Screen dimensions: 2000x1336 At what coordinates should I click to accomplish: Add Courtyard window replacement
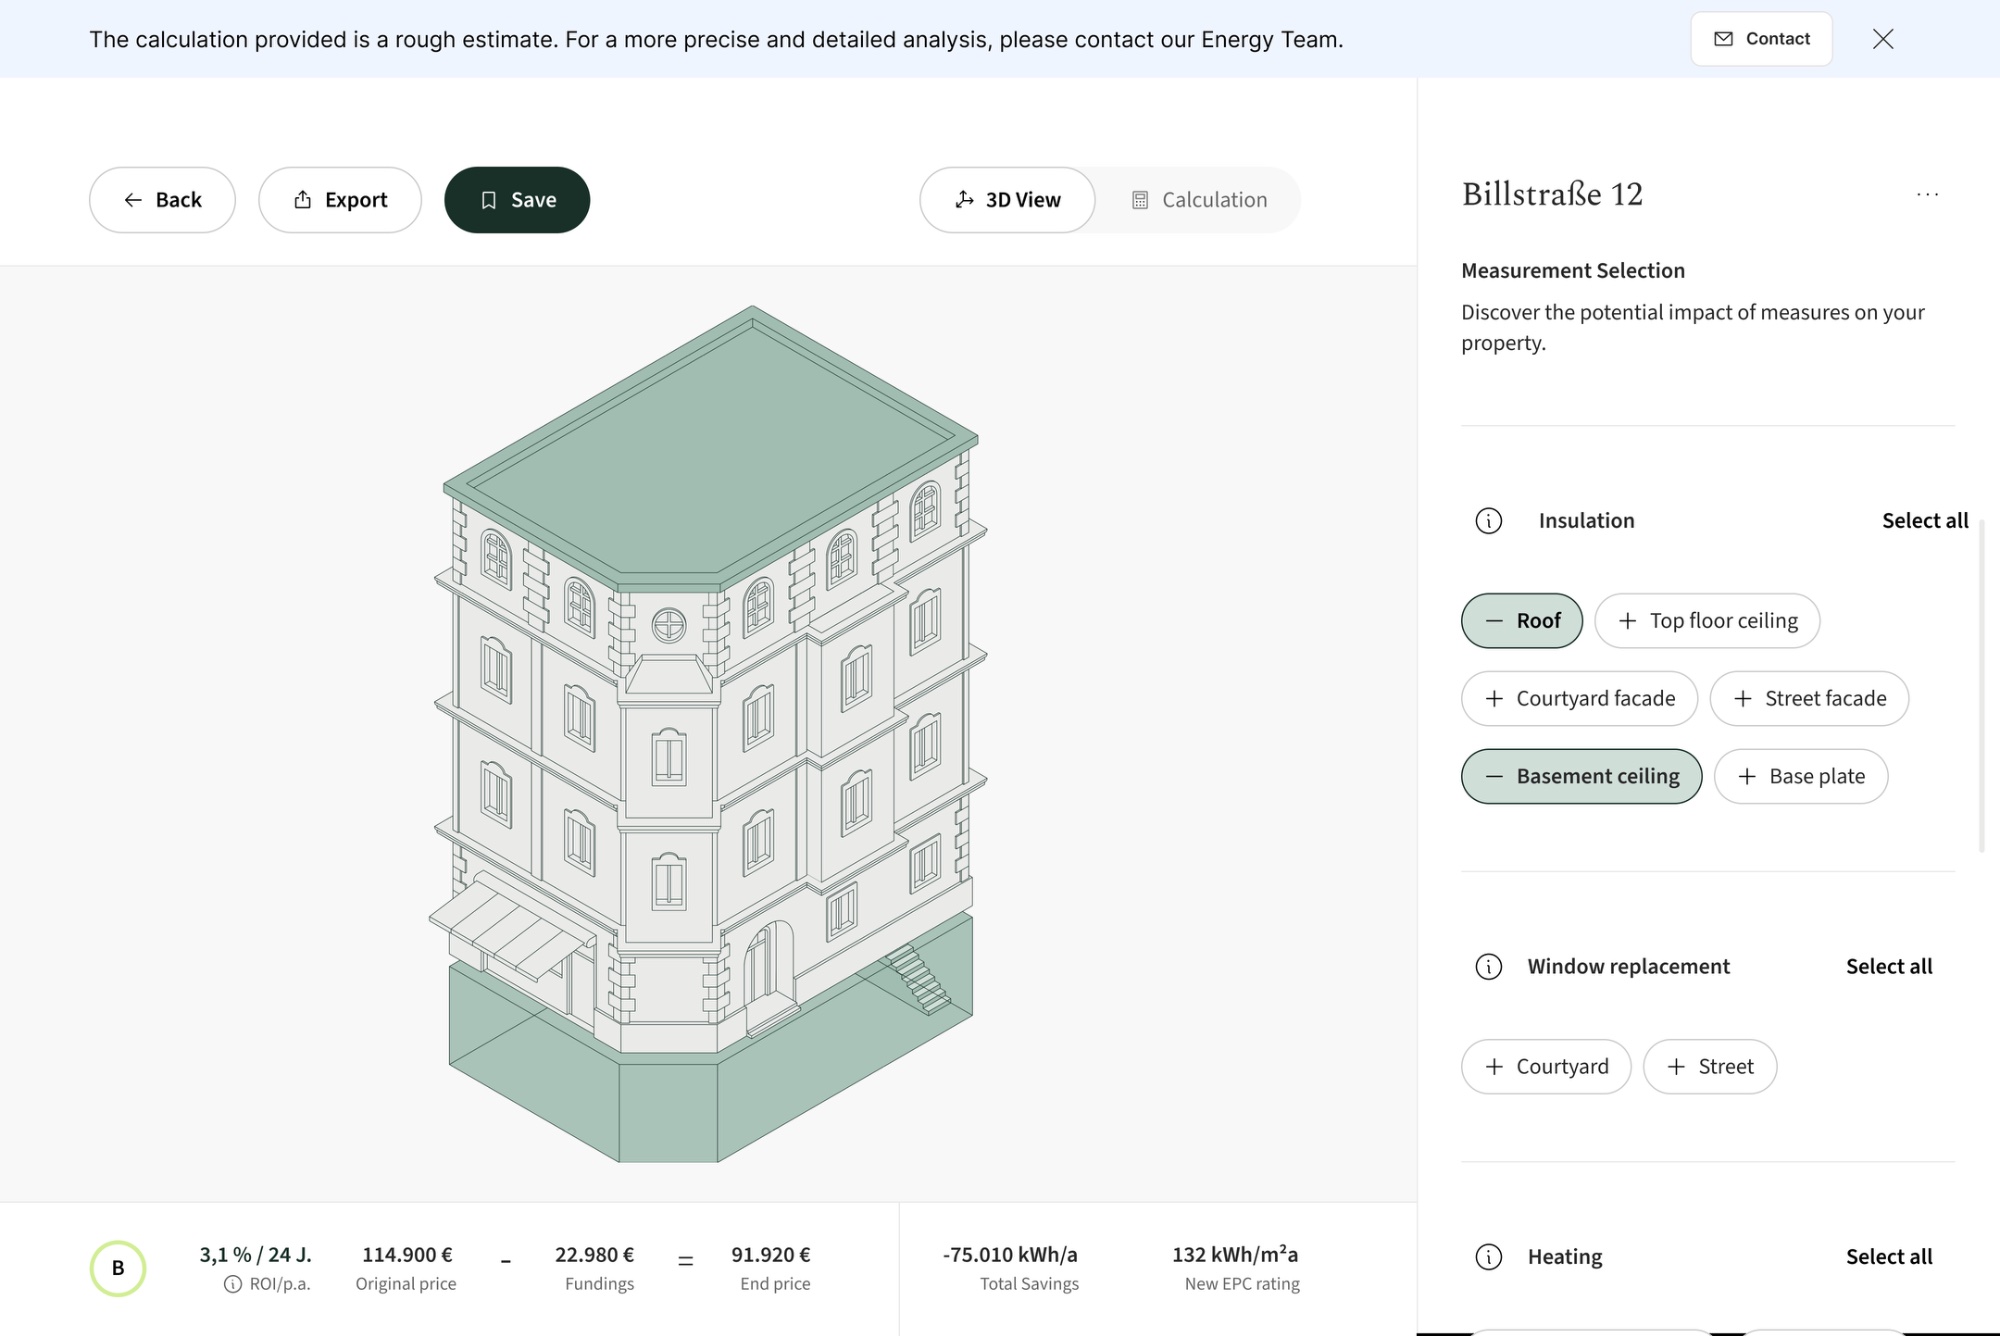coord(1546,1067)
